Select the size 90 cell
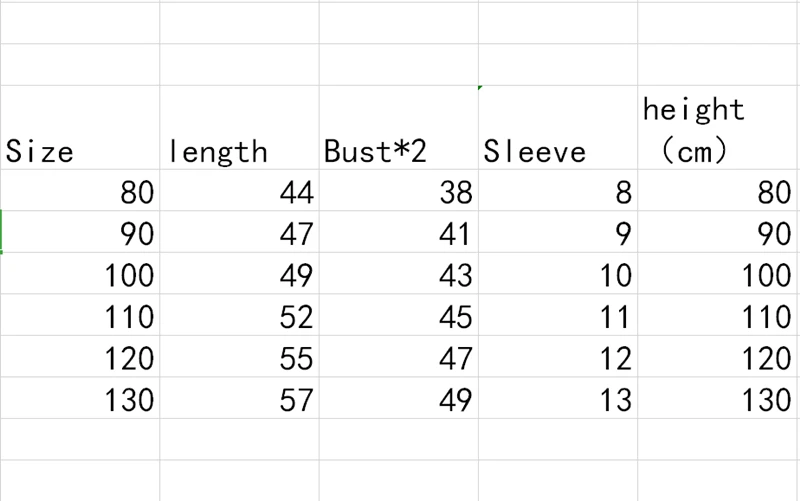This screenshot has height=501, width=800. point(80,232)
